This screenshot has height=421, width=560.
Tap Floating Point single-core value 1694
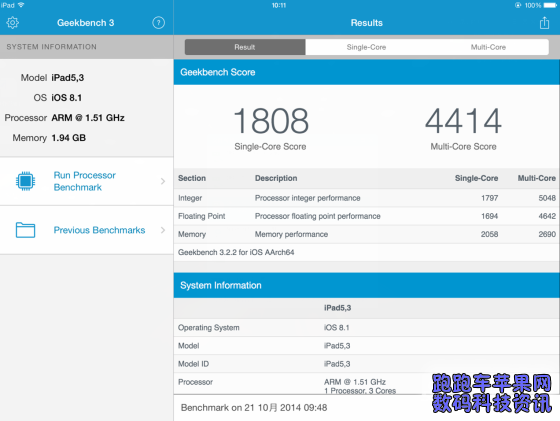[489, 216]
